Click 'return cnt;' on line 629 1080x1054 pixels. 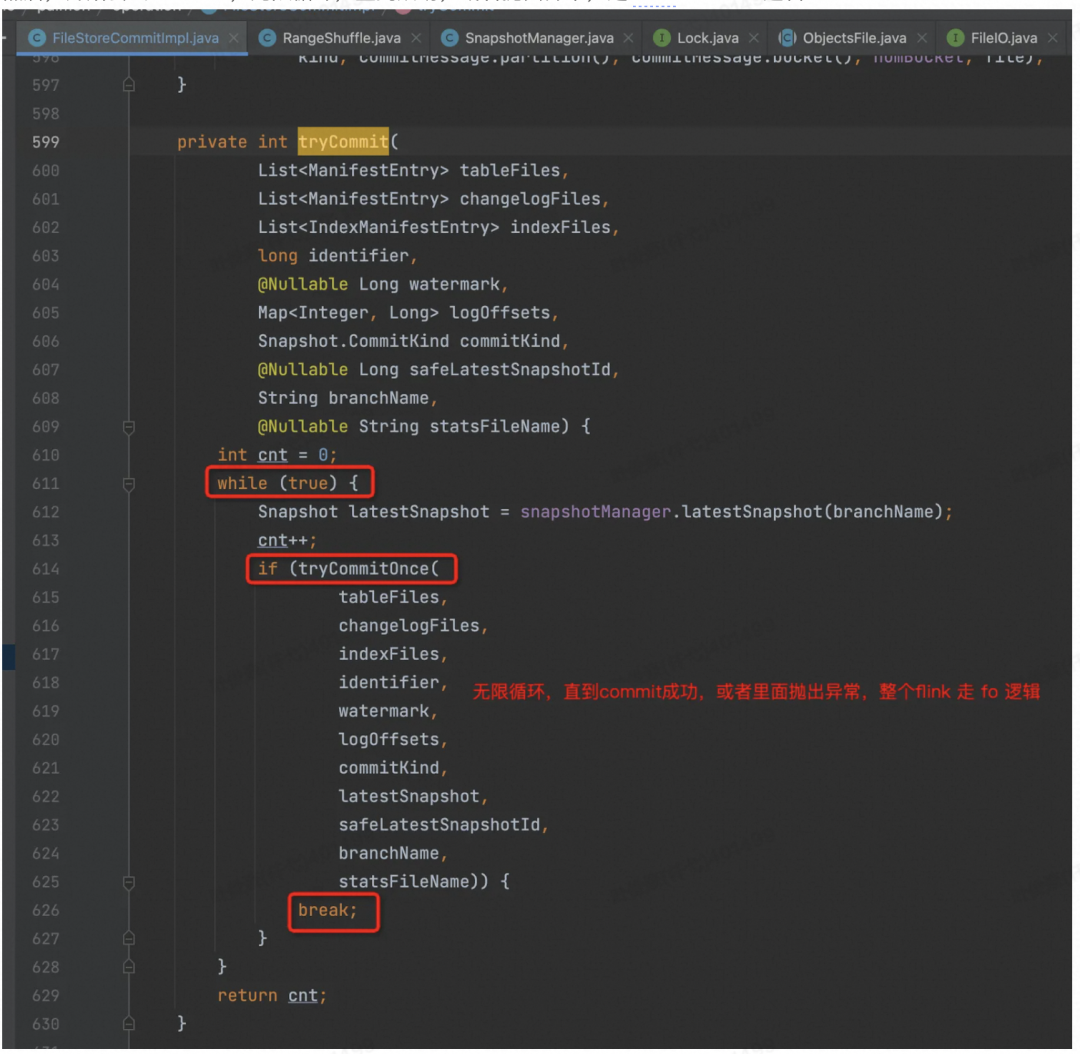coord(272,995)
